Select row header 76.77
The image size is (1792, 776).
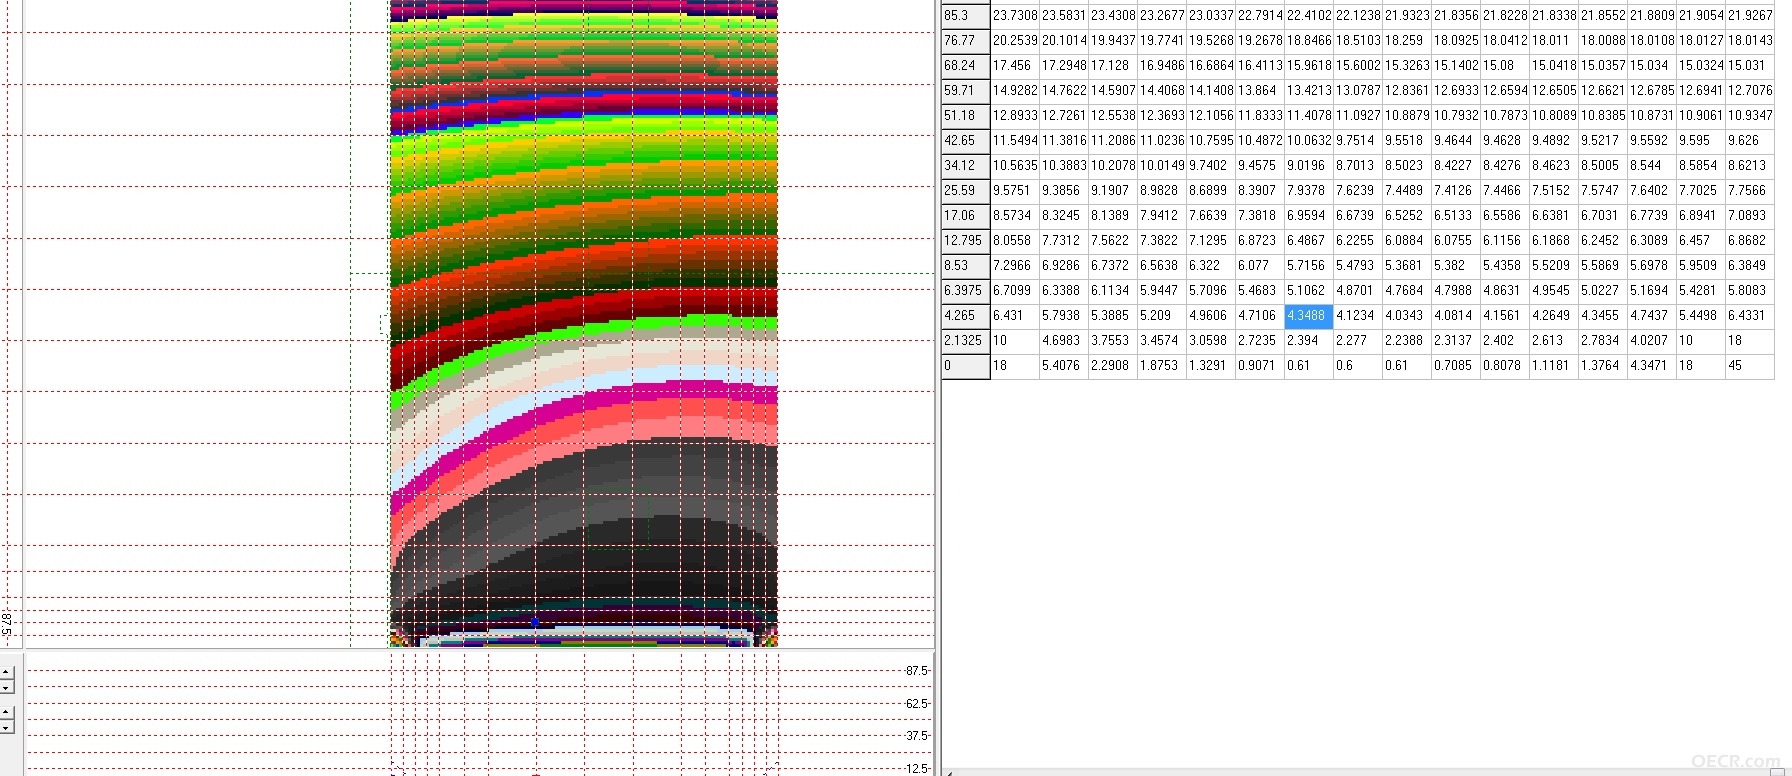965,41
